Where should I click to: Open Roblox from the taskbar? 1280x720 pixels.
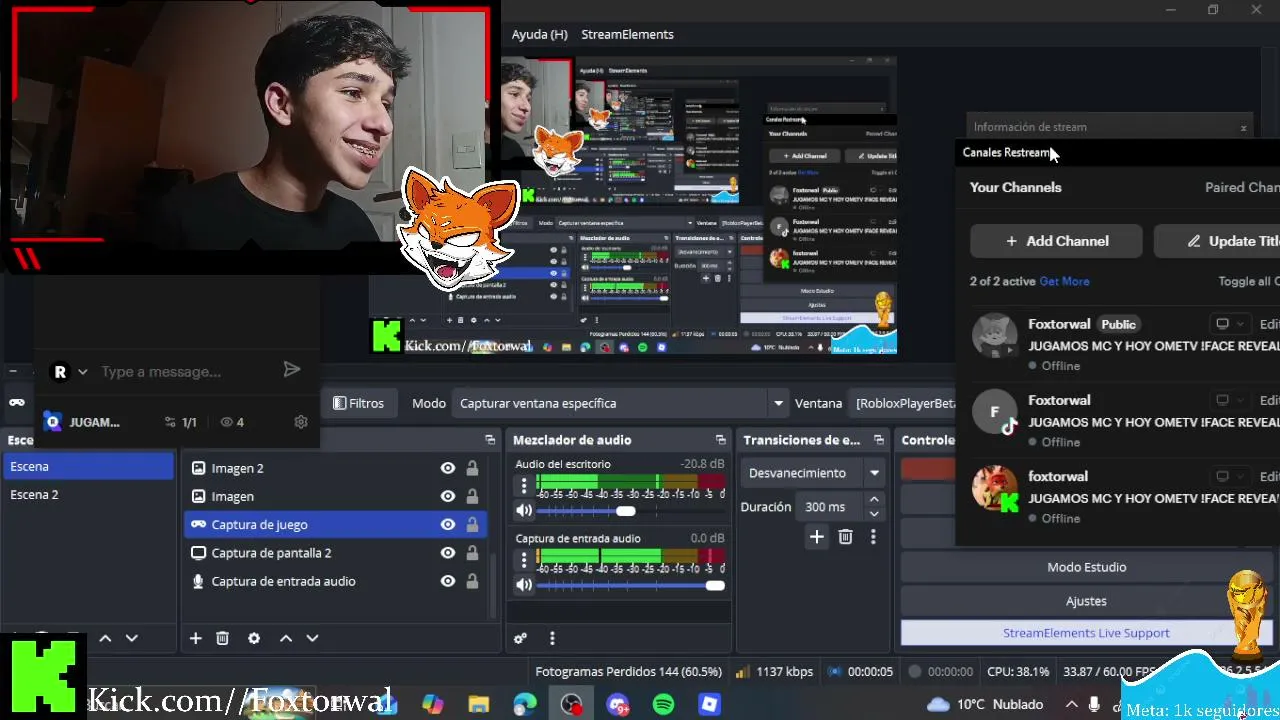pos(709,704)
